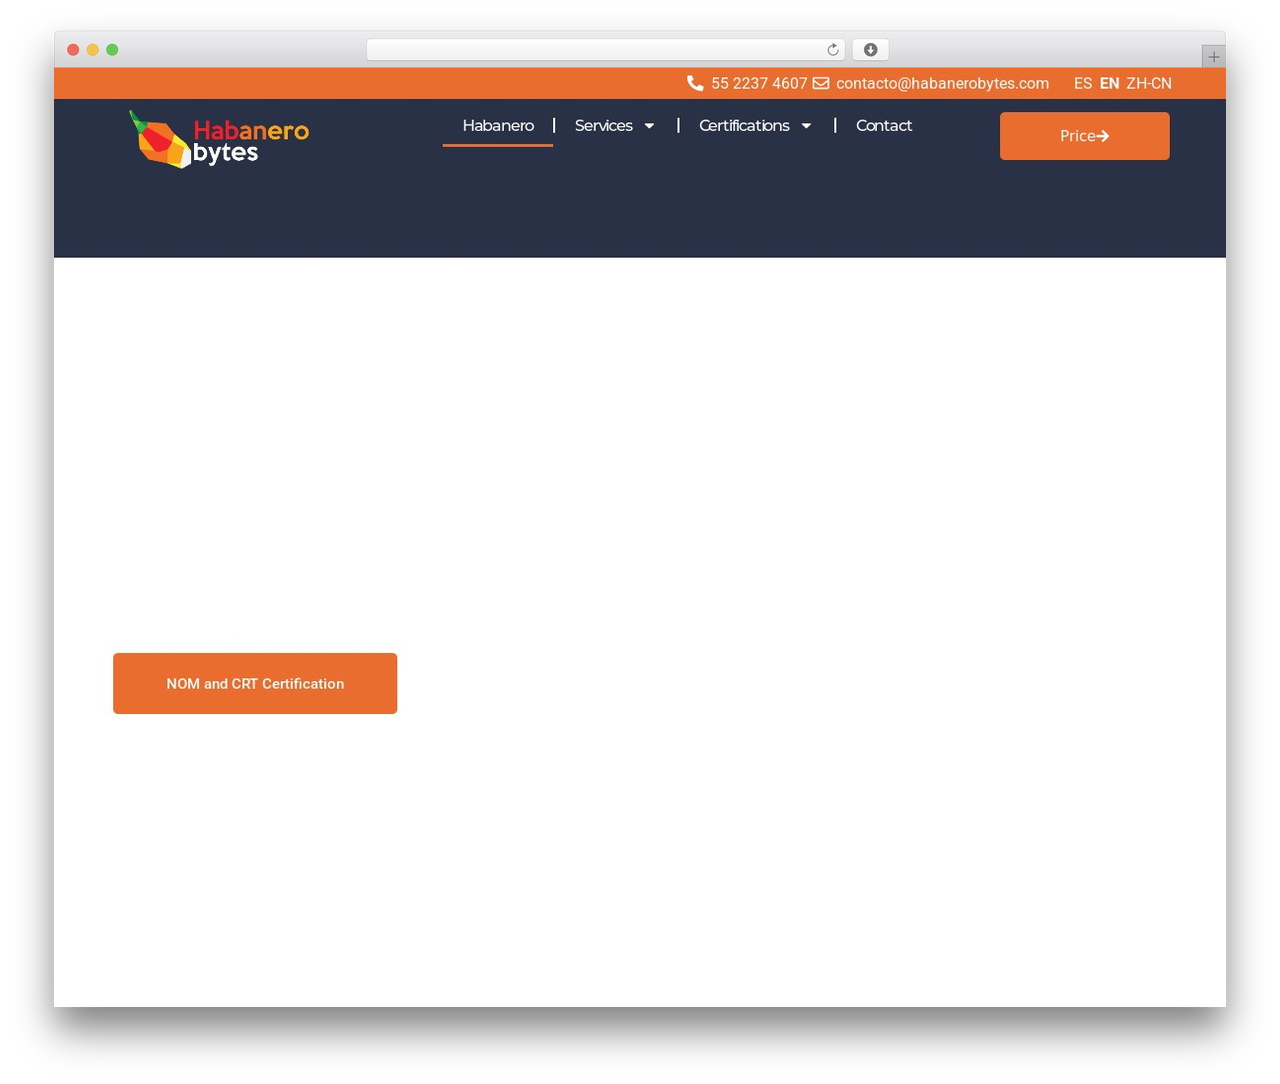Go to the Contact menu item
Screen dimensions: 1280x1084
coord(884,125)
